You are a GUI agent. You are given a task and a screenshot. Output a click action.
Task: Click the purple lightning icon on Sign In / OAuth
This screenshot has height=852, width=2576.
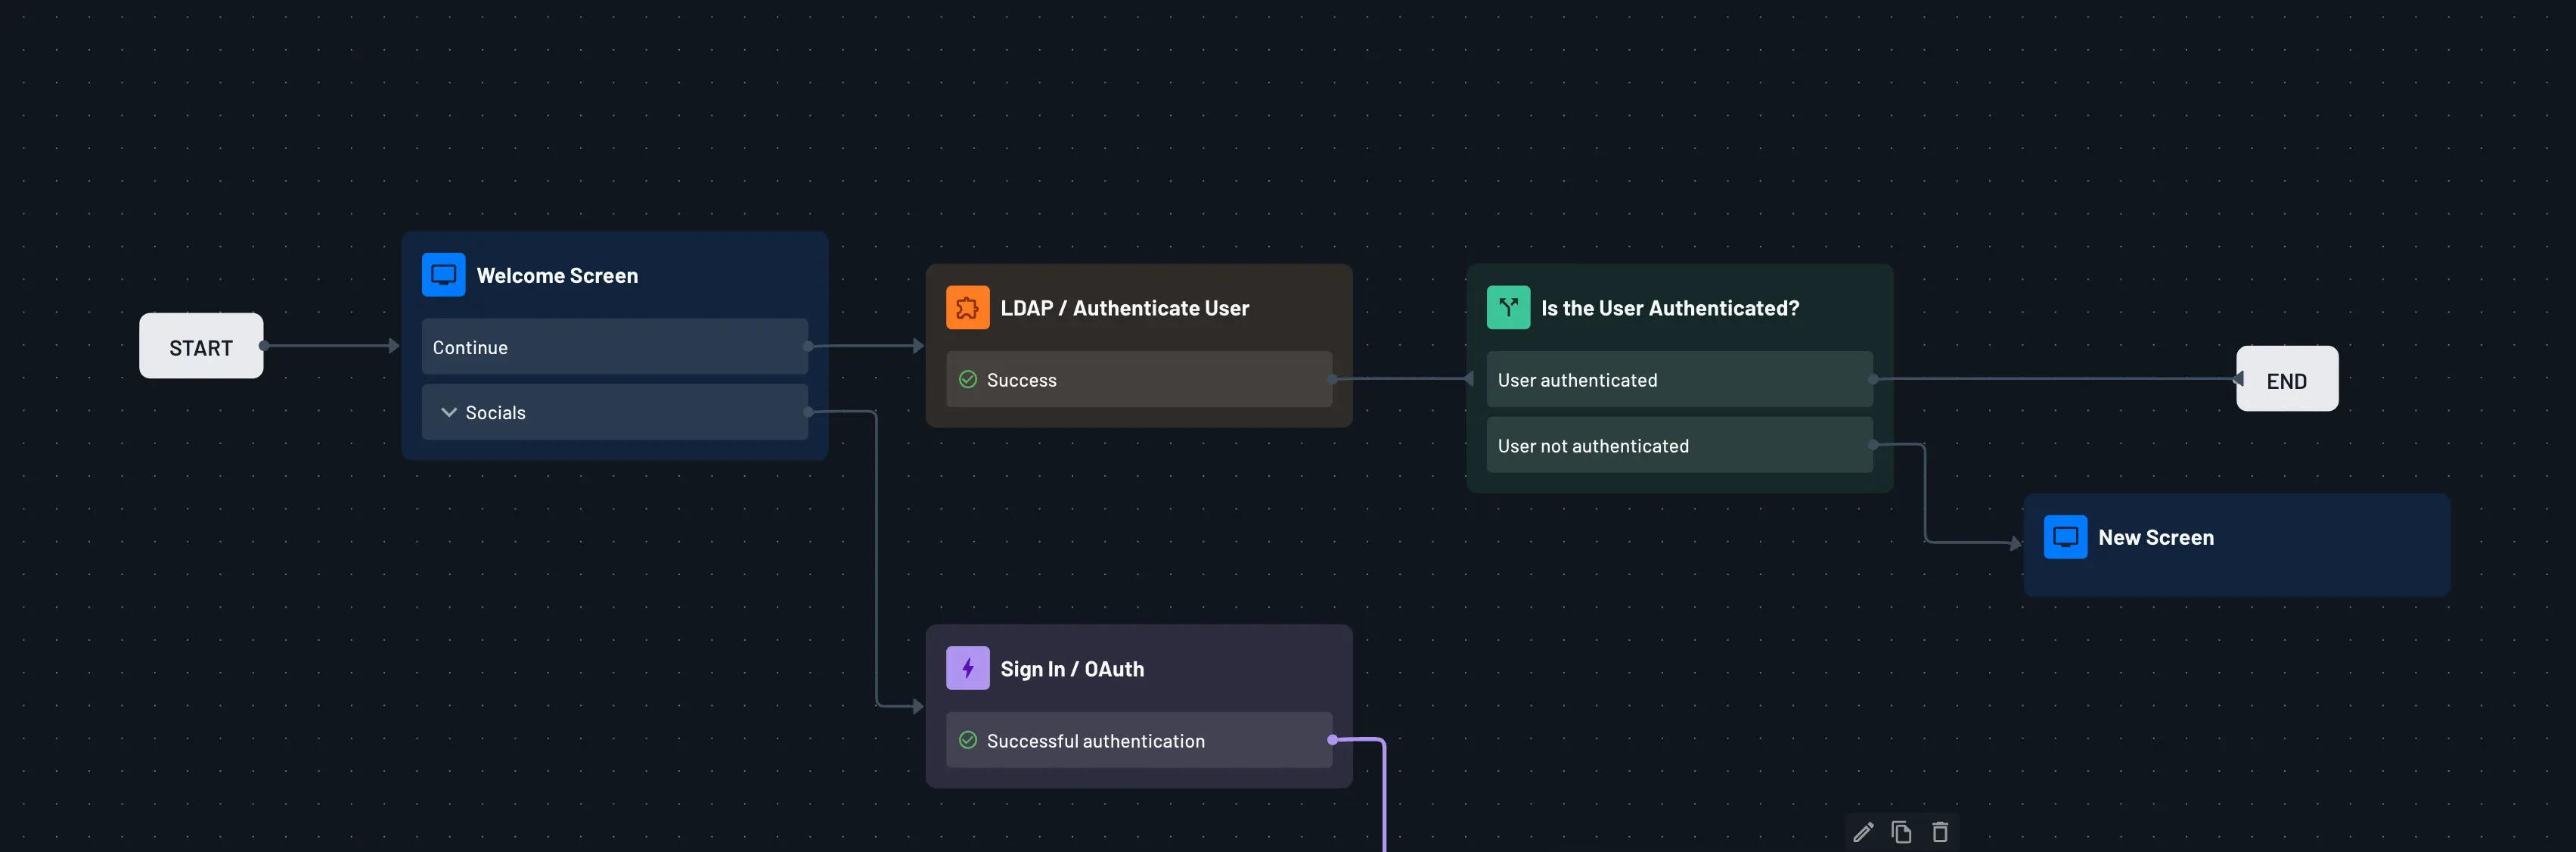click(x=967, y=667)
